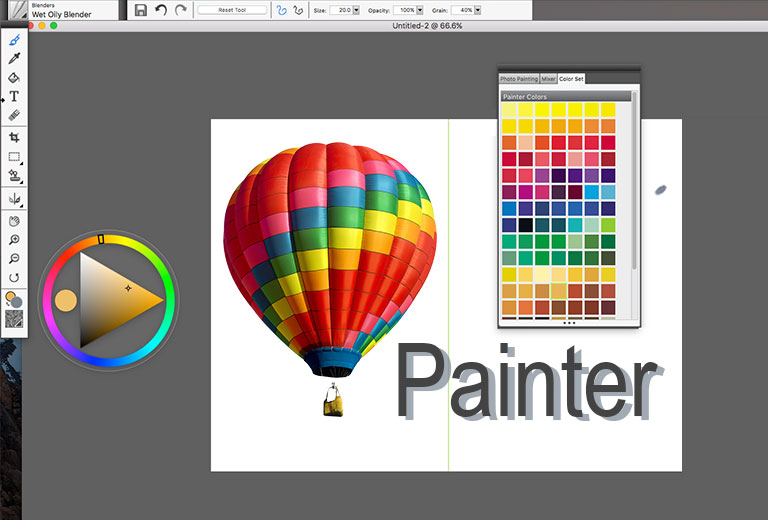
Task: Click the Painter Colors library header
Action: tap(566, 96)
